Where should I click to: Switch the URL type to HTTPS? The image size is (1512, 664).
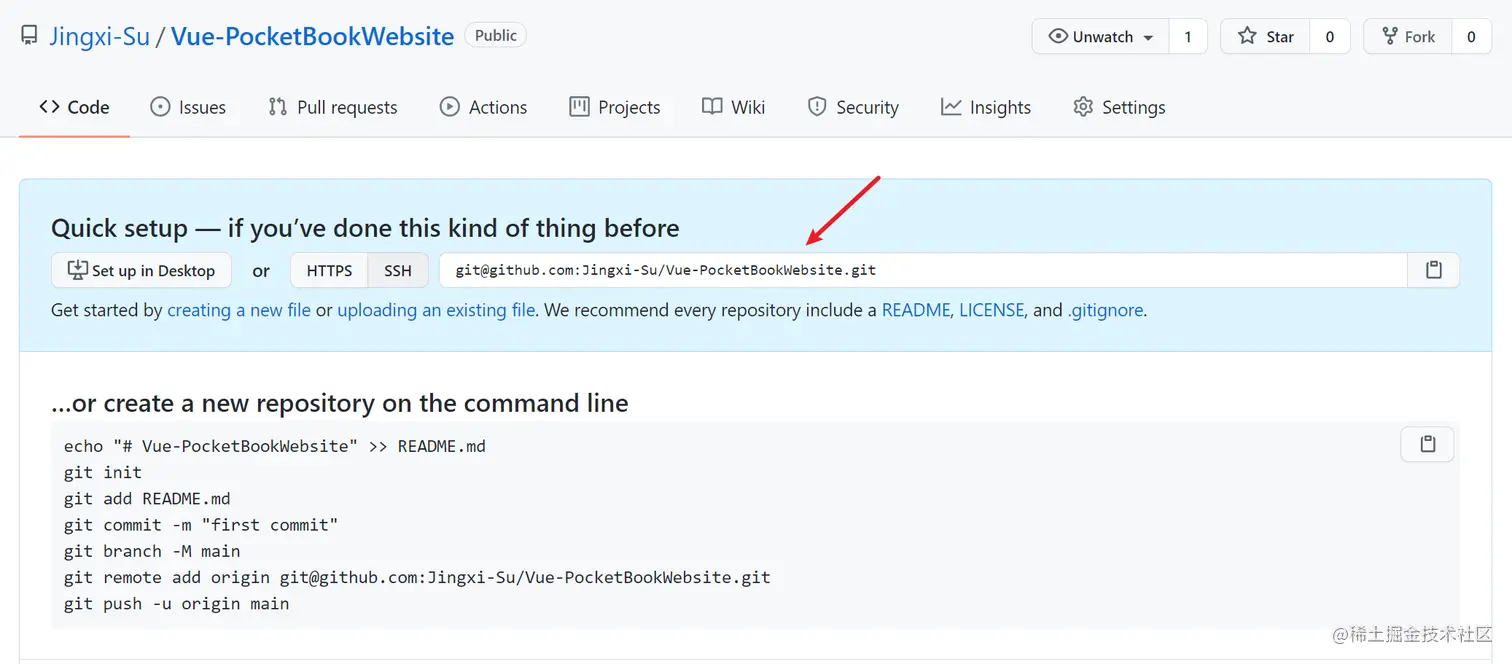329,270
